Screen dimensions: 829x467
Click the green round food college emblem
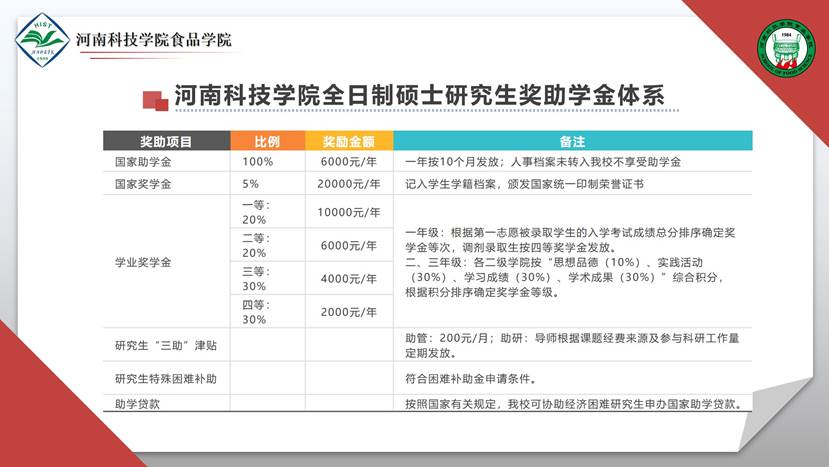point(786,49)
